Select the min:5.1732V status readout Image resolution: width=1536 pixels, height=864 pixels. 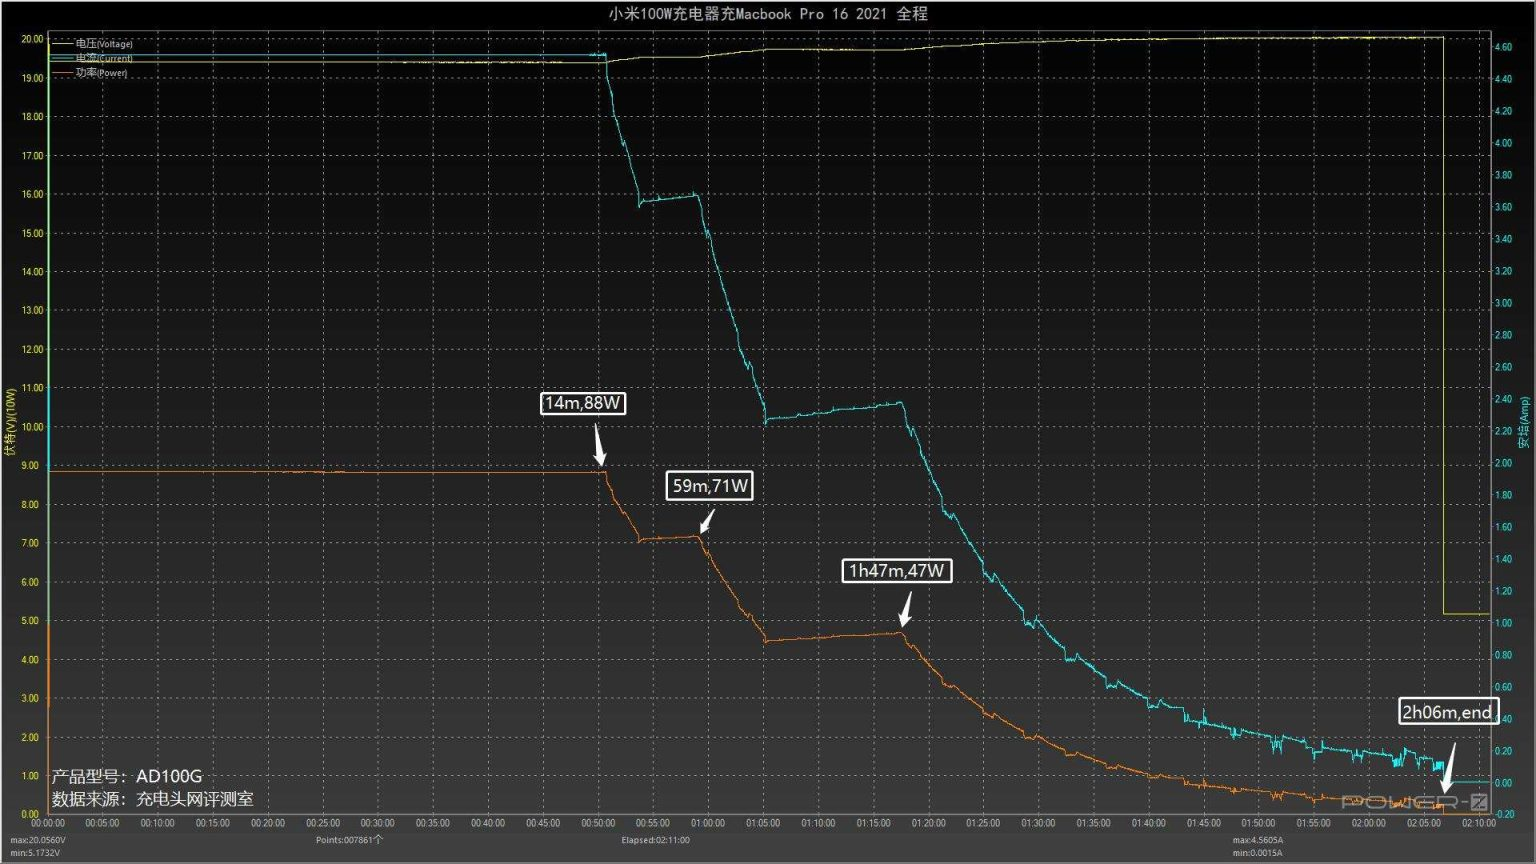click(36, 853)
